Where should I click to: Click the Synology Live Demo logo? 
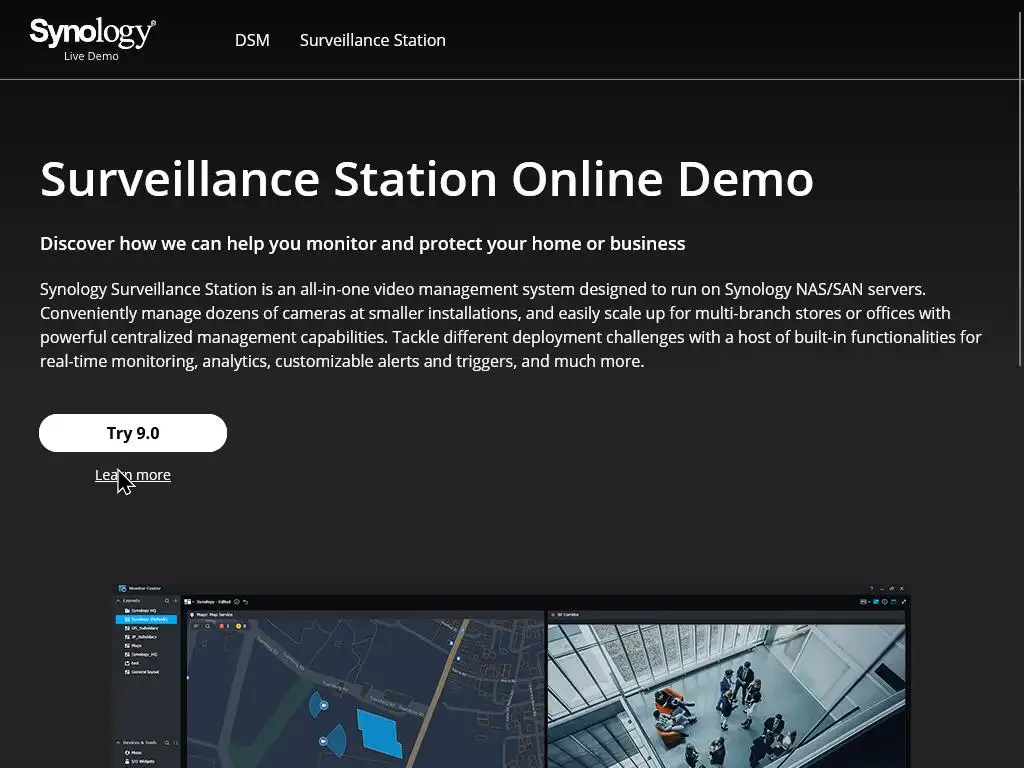[92, 39]
